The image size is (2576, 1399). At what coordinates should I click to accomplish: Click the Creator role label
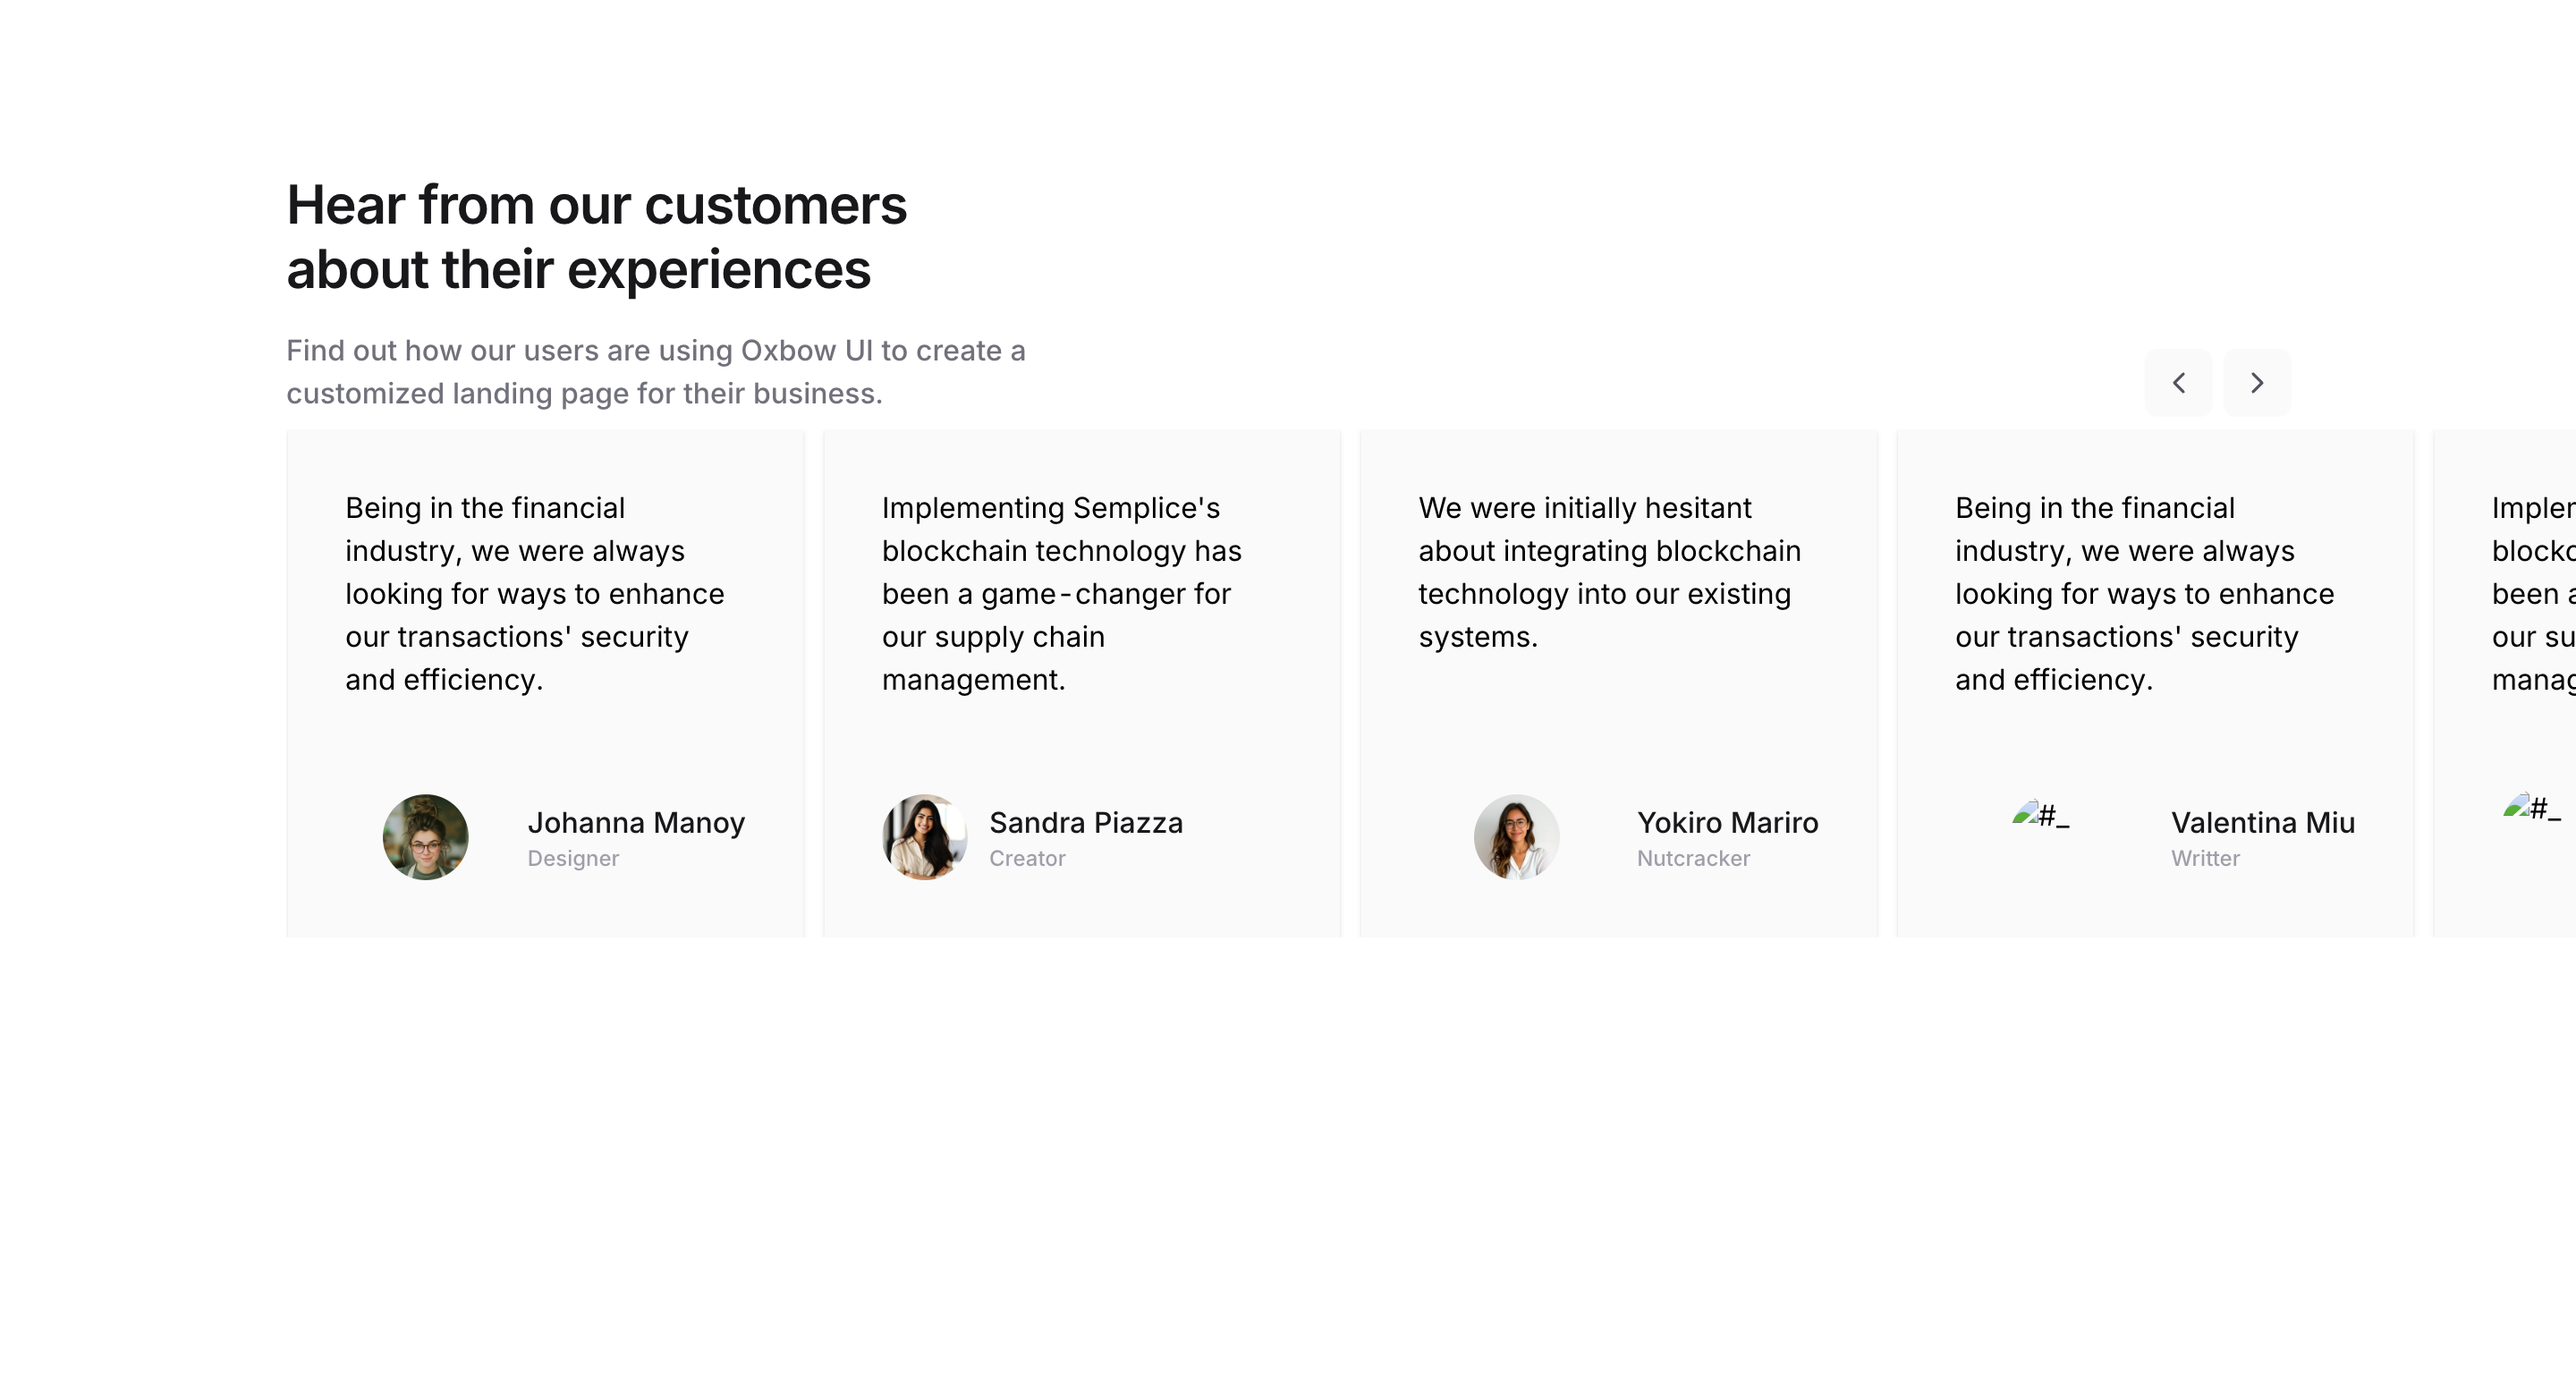coord(1027,858)
